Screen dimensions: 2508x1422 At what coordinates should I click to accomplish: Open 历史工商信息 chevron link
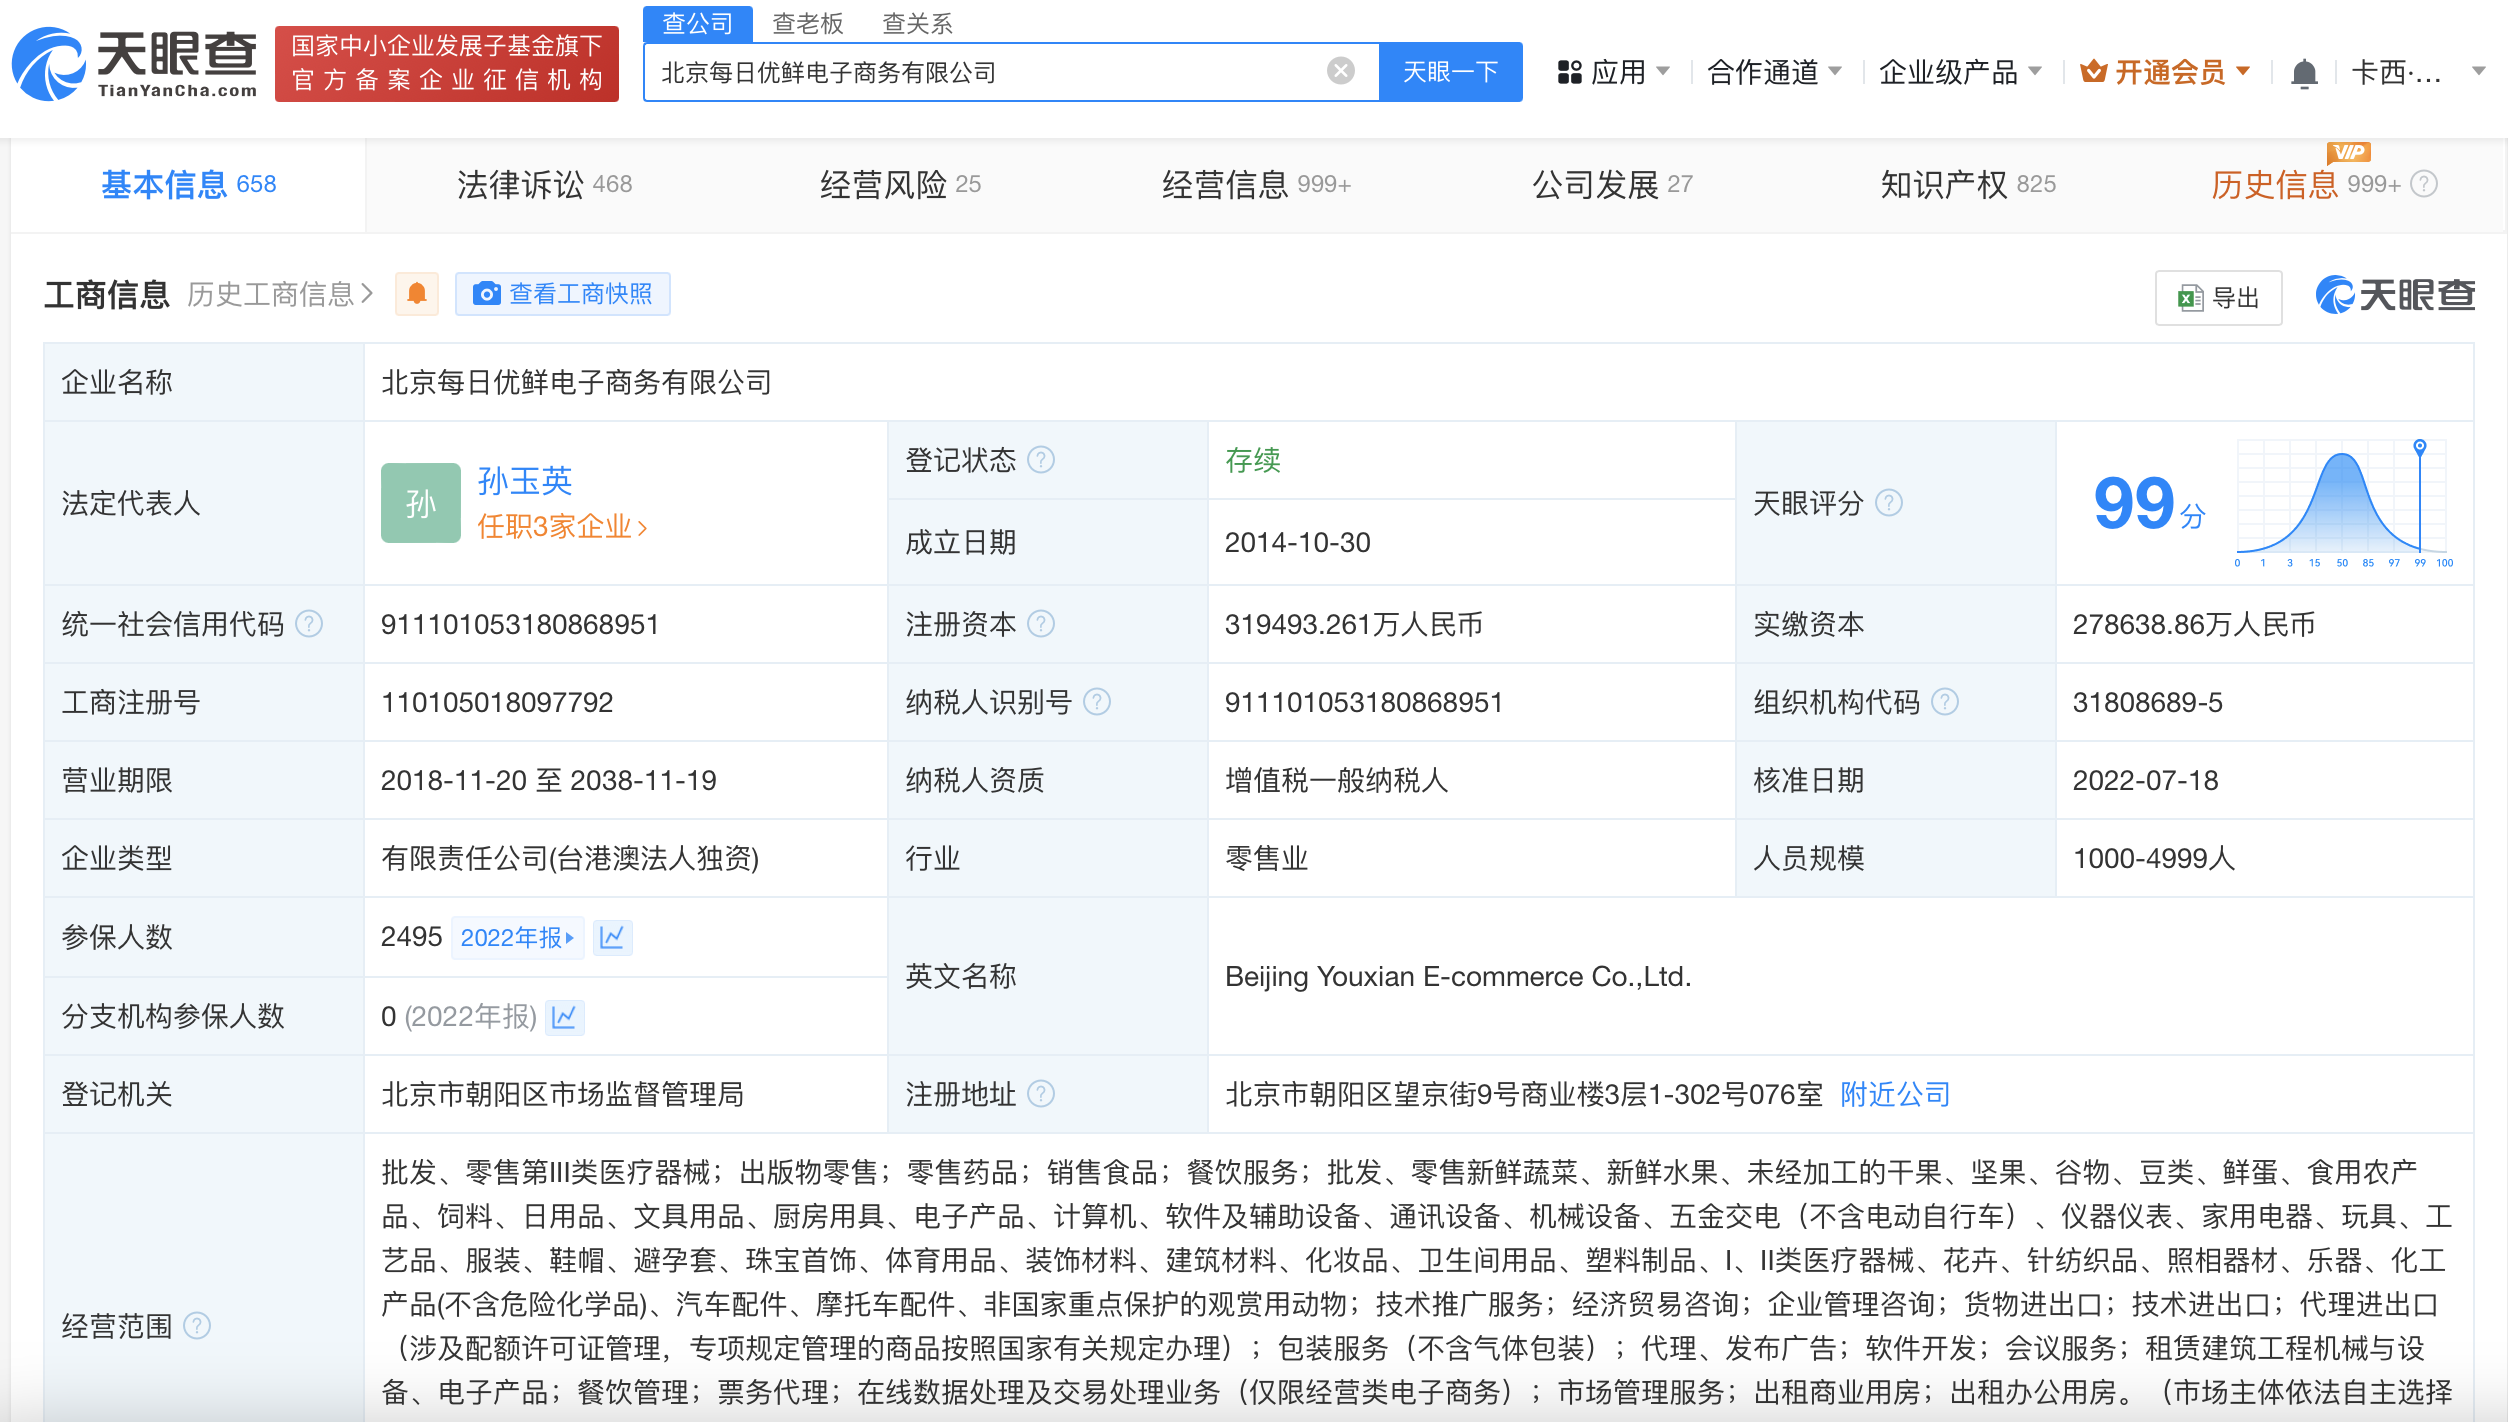coord(280,294)
